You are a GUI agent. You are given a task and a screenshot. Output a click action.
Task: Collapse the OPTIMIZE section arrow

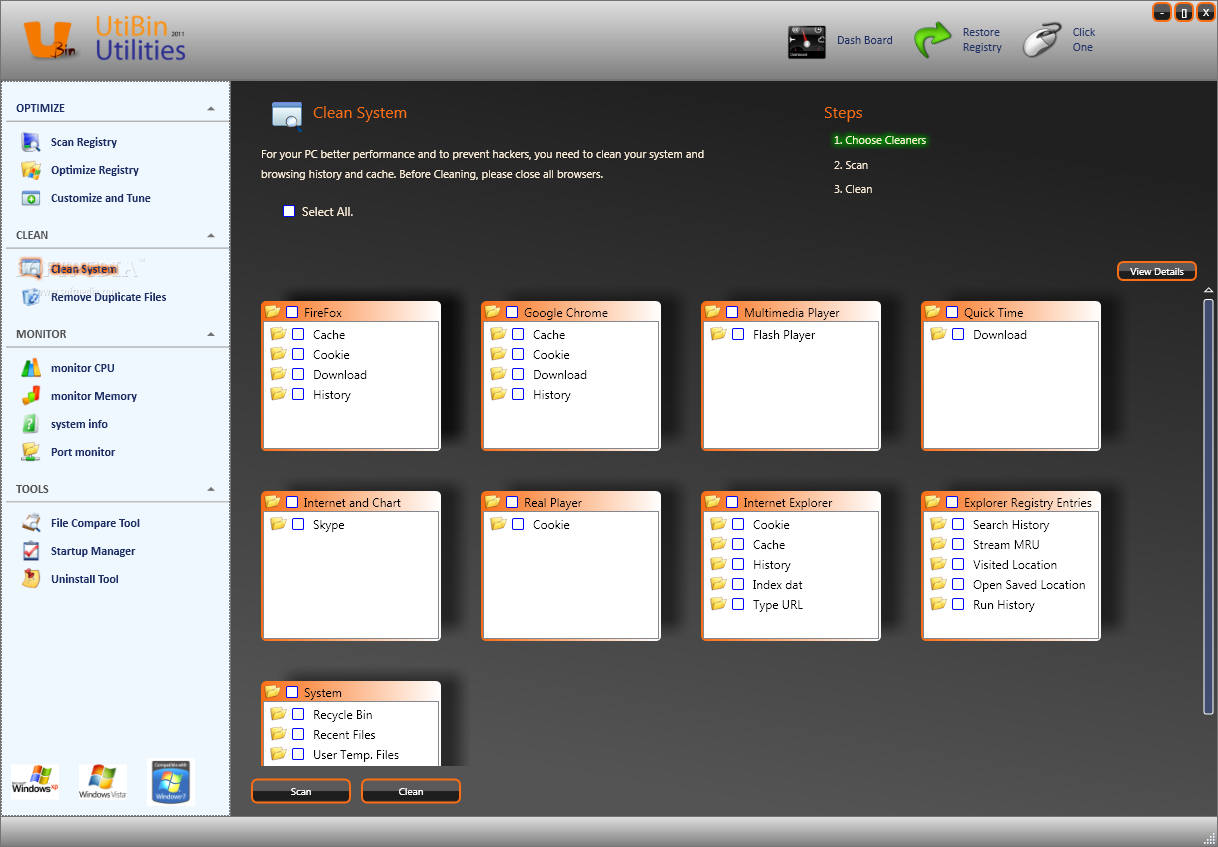211,108
